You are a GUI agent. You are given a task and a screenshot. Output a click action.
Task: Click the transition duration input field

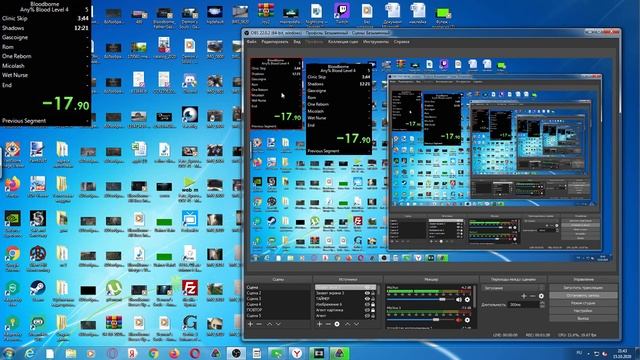(x=523, y=304)
